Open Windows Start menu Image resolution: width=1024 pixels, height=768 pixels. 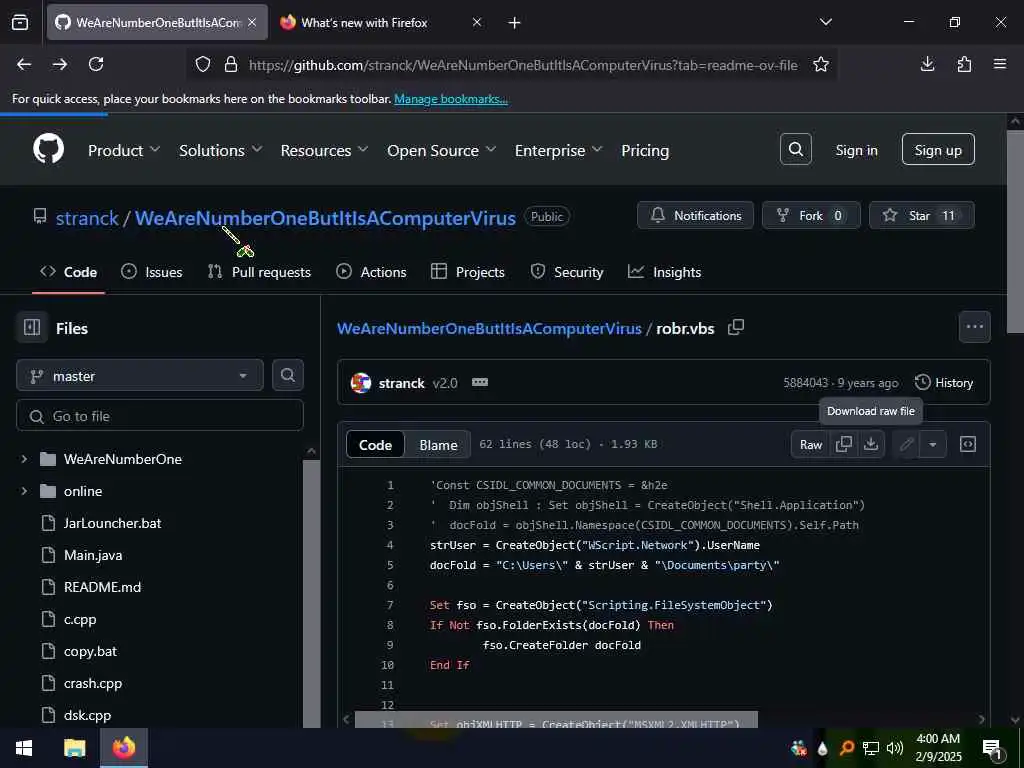click(x=24, y=748)
